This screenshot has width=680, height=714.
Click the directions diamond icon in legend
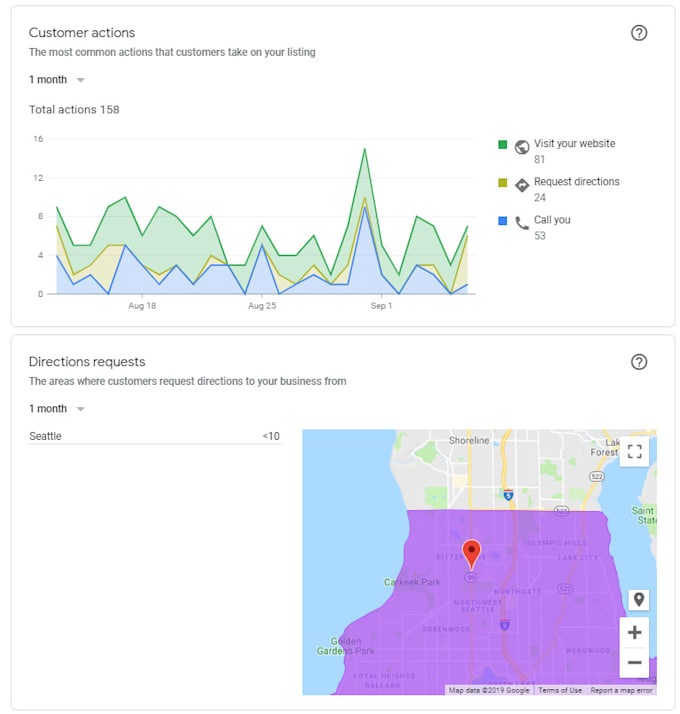(522, 185)
